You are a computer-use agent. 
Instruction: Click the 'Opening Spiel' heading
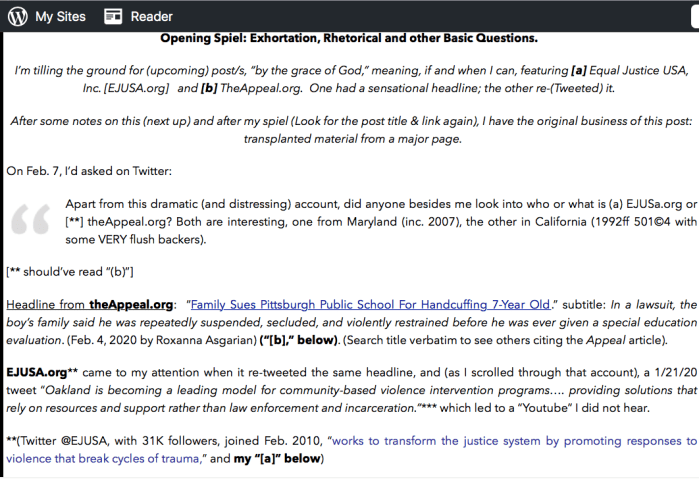[x=349, y=39]
